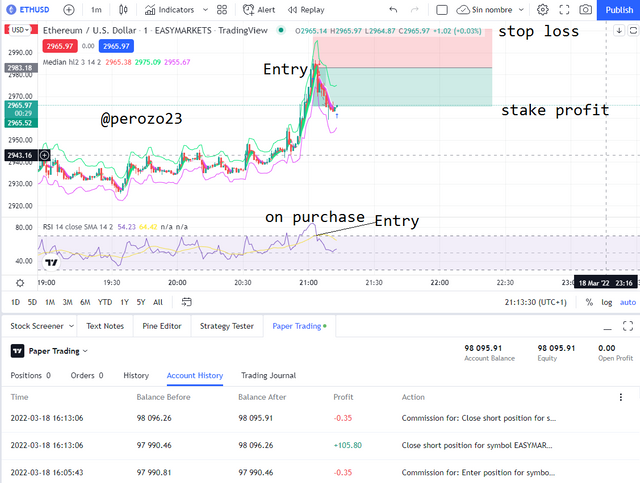Open chart settings gear
The width and height of the screenshot is (640, 483).
[542, 9]
